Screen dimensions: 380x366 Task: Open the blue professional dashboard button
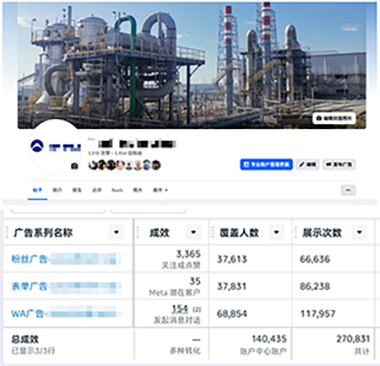click(x=266, y=164)
